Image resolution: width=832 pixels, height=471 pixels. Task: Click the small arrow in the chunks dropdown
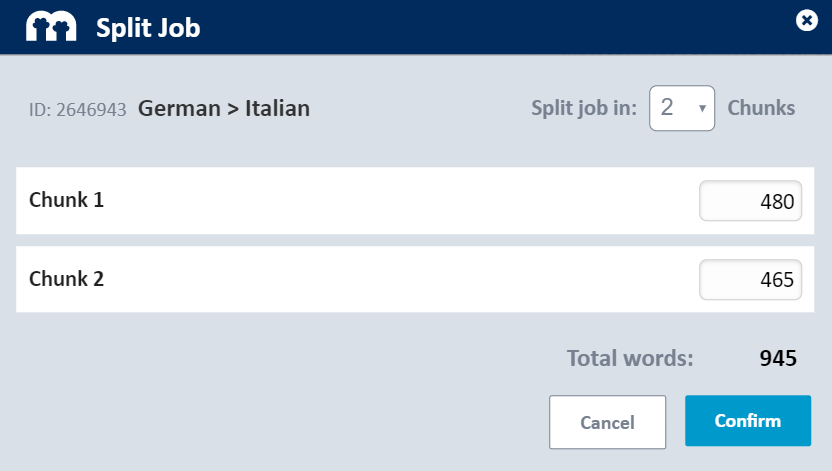702,109
